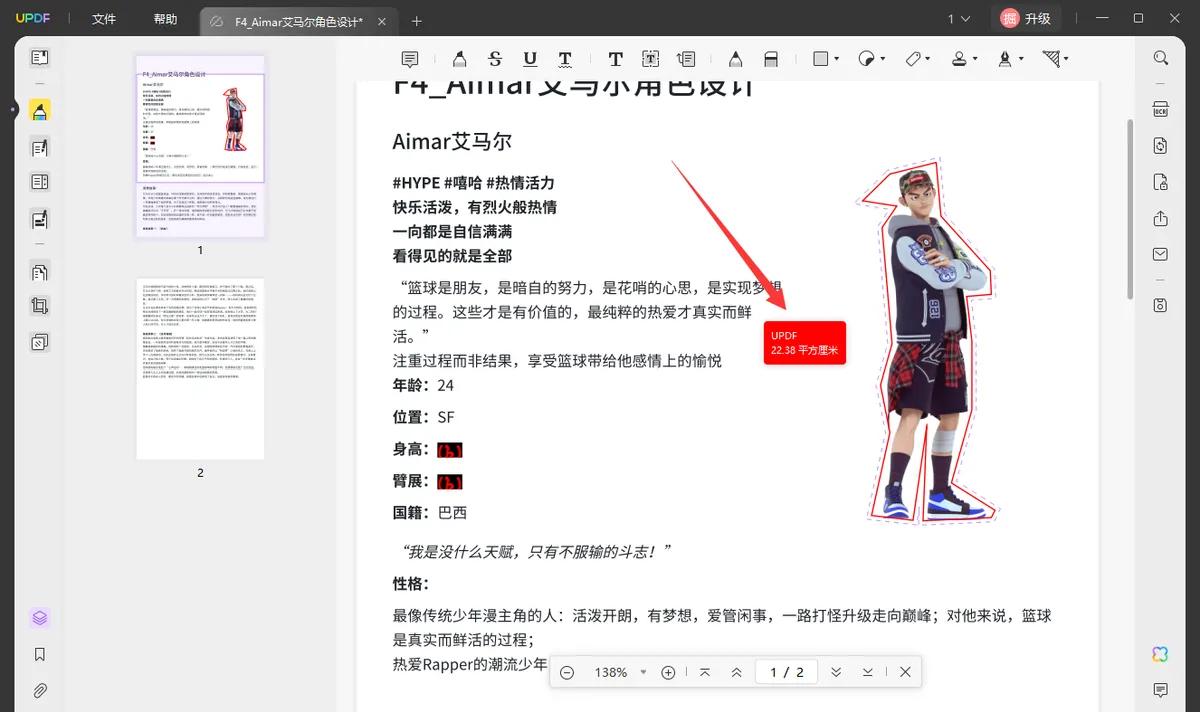The image size is (1200, 712).
Task: Select the typewriter text comment tool
Action: click(x=615, y=59)
